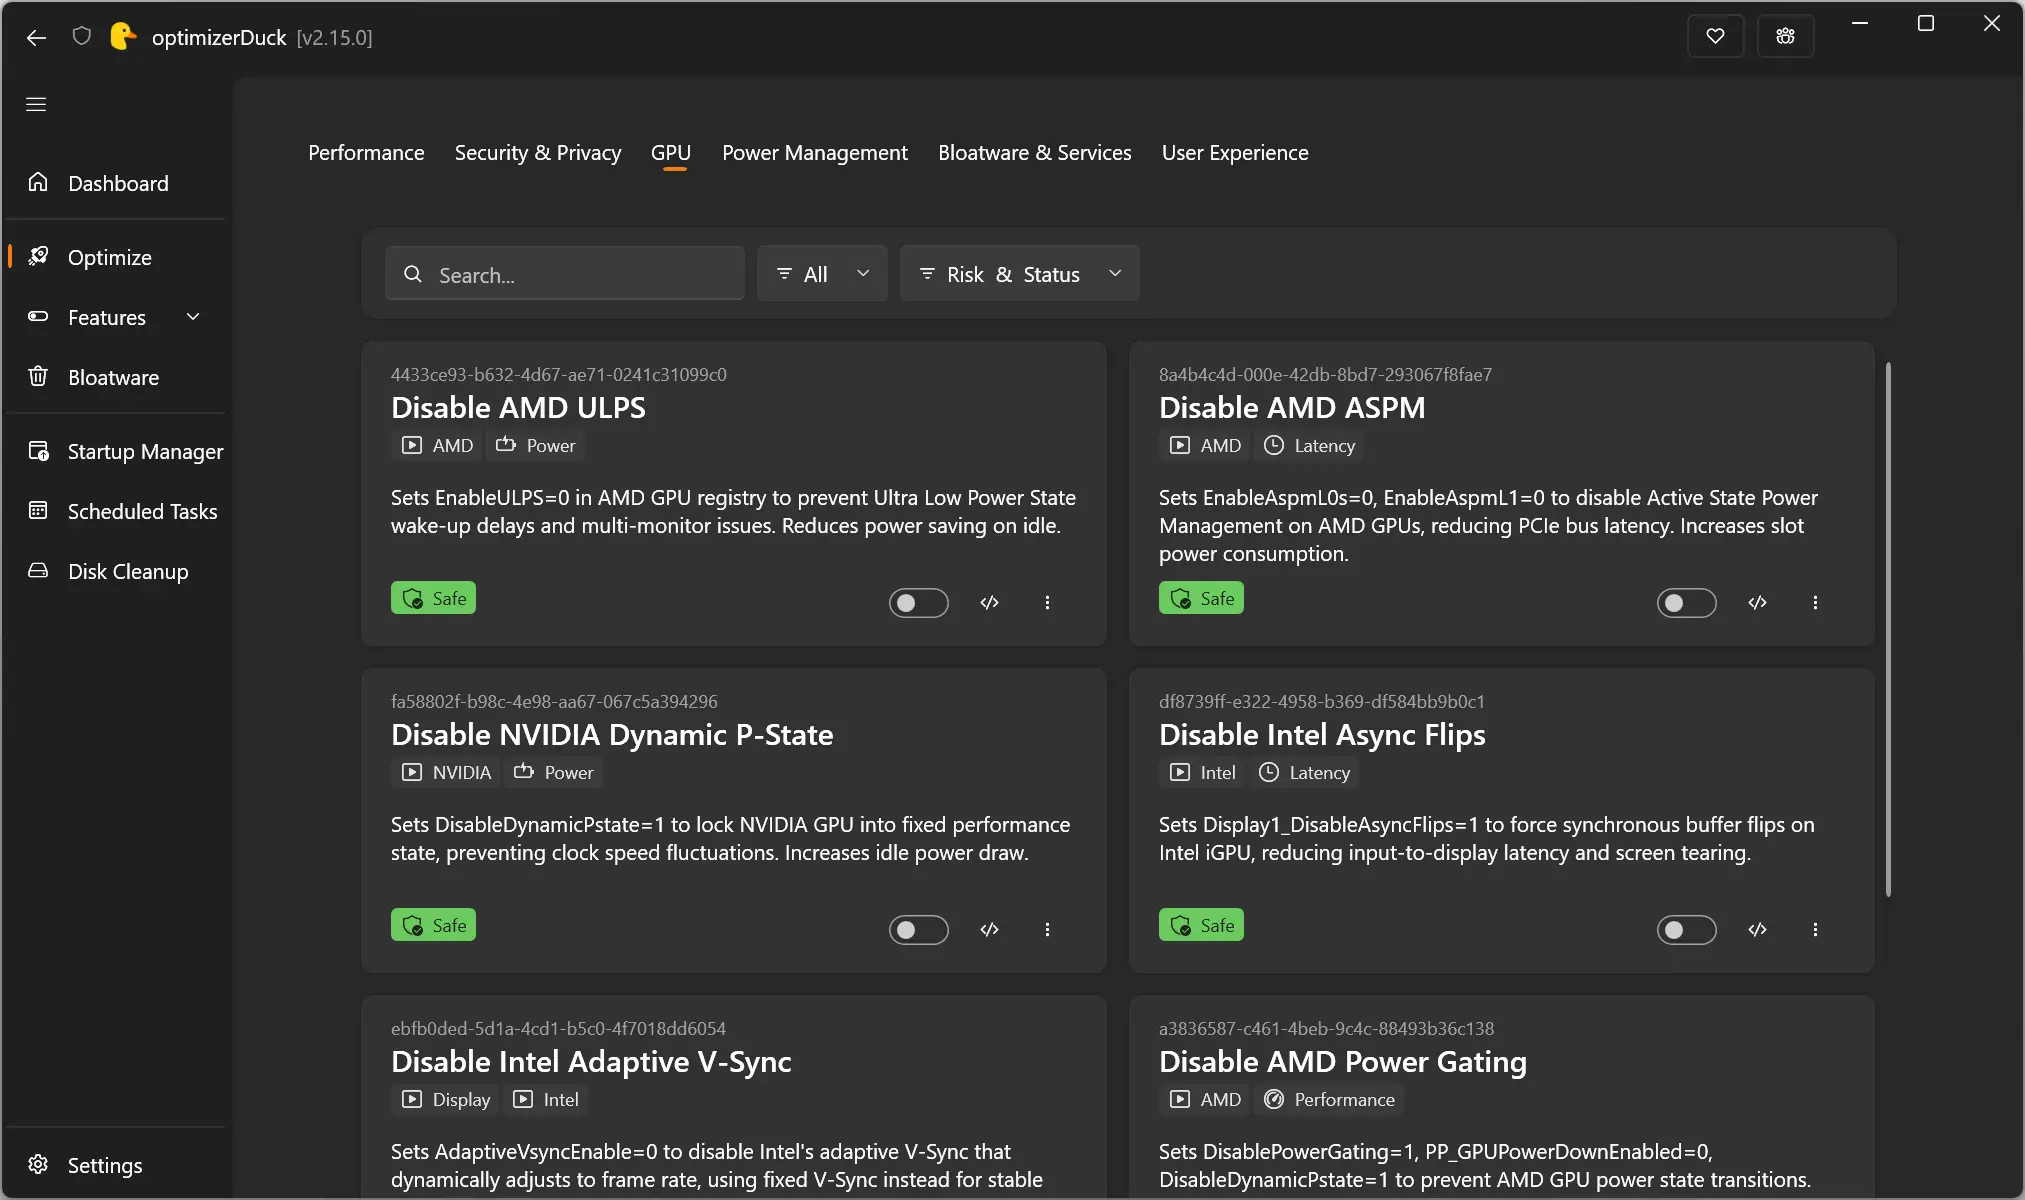Click the optimizerDuck duck logo
This screenshot has width=2025, height=1200.
click(x=122, y=37)
